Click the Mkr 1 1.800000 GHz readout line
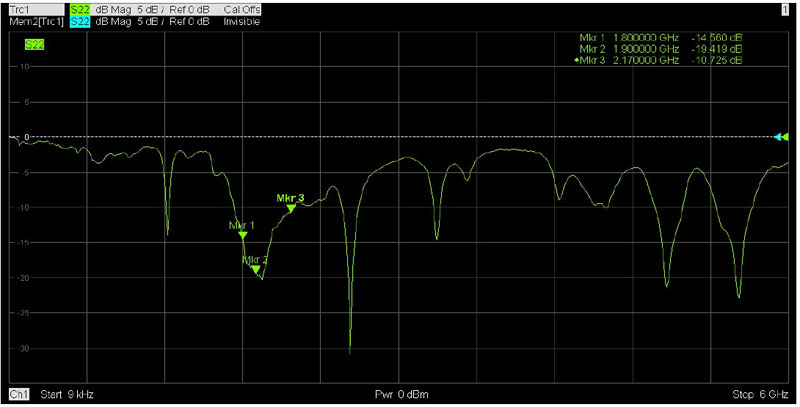The image size is (800, 407). [660, 38]
